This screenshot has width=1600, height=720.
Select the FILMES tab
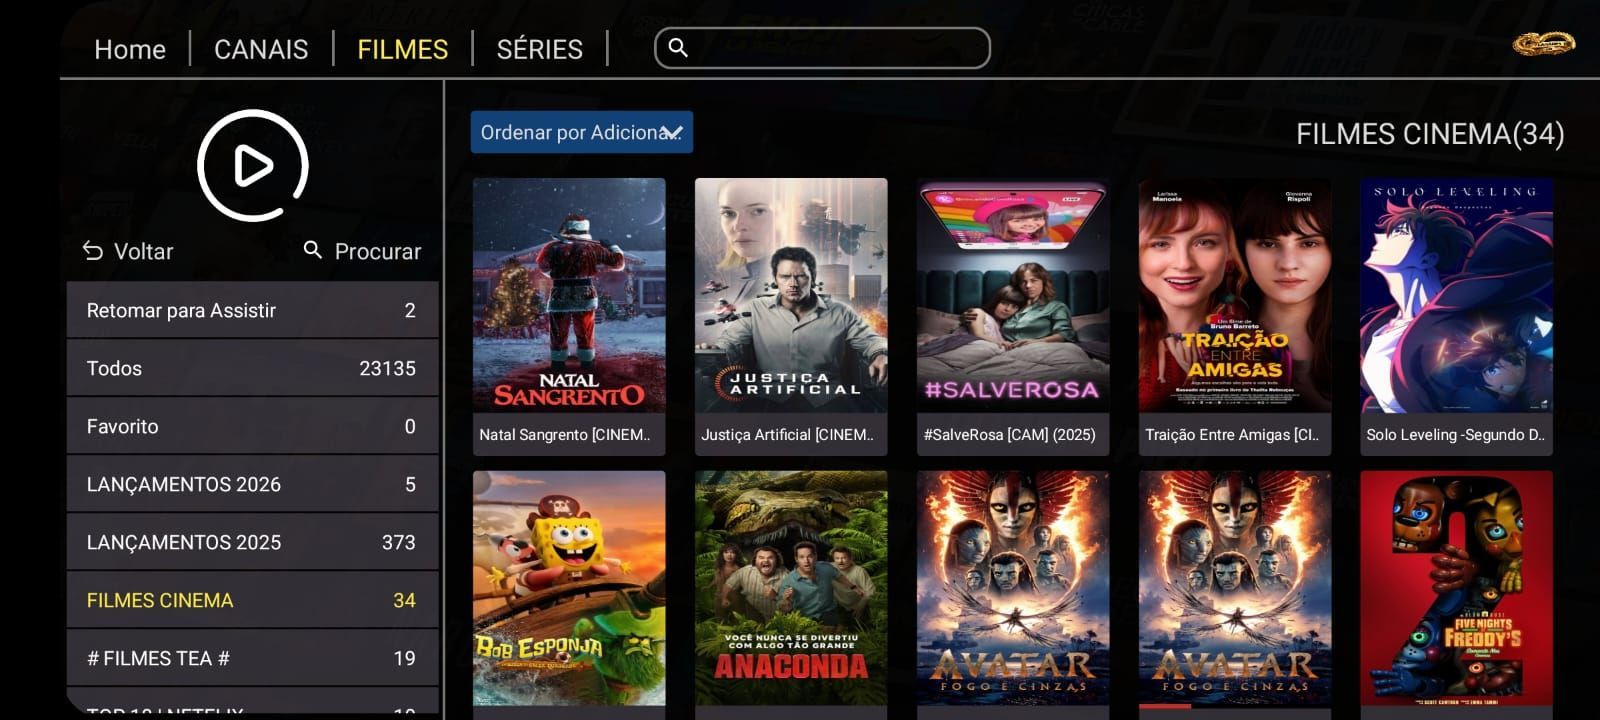[403, 49]
